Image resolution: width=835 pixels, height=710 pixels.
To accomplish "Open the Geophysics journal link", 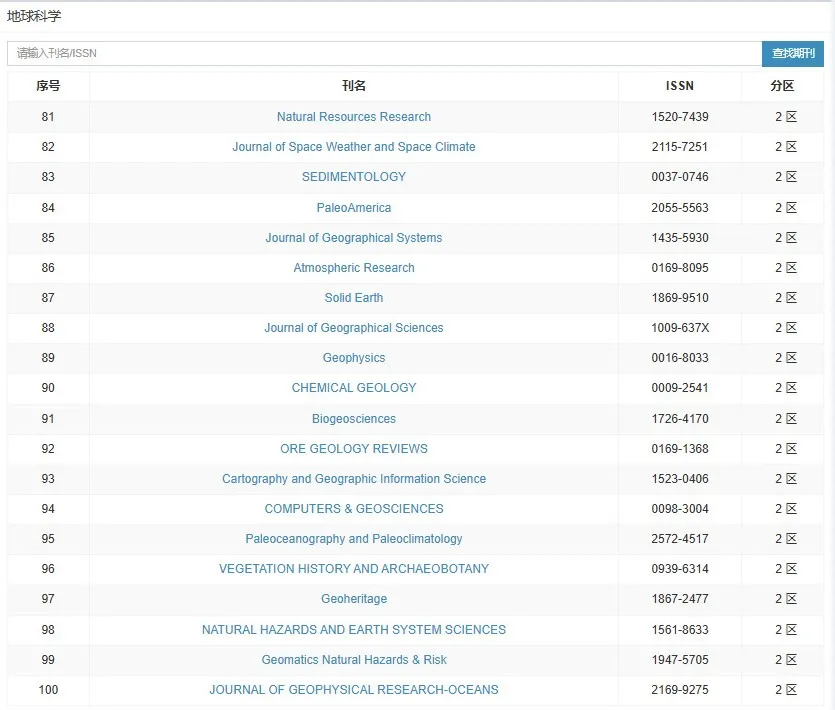I will [x=354, y=358].
